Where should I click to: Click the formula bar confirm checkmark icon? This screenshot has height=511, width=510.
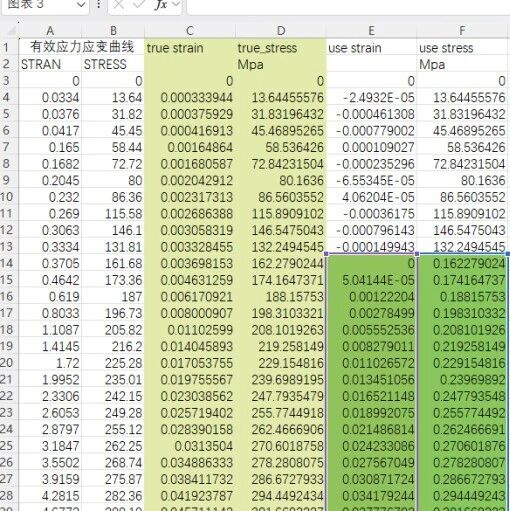pos(139,5)
